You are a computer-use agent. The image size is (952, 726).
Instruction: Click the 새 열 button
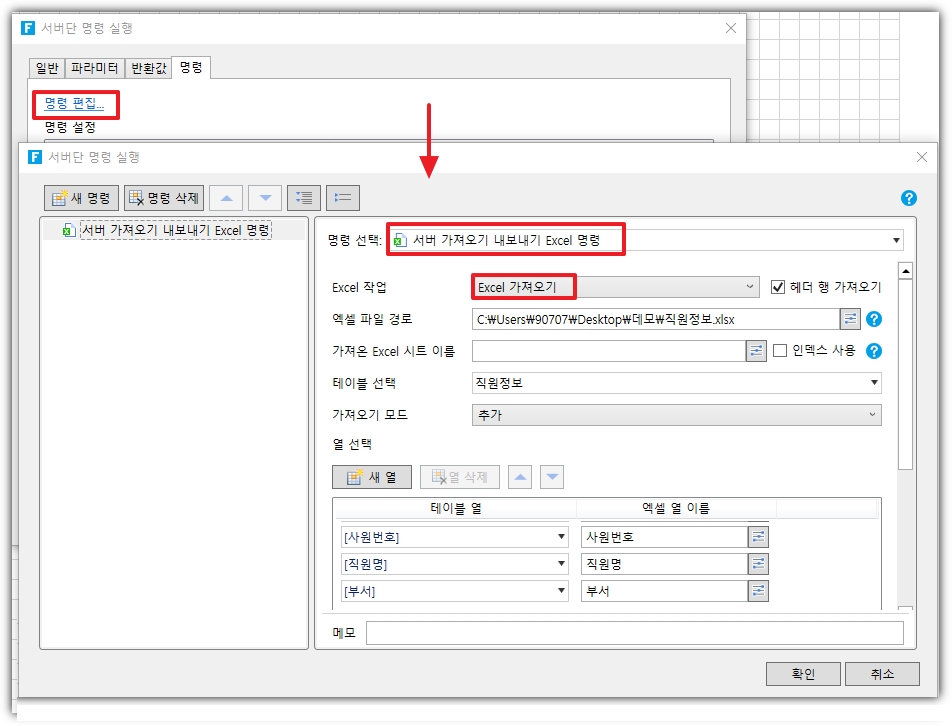[372, 477]
